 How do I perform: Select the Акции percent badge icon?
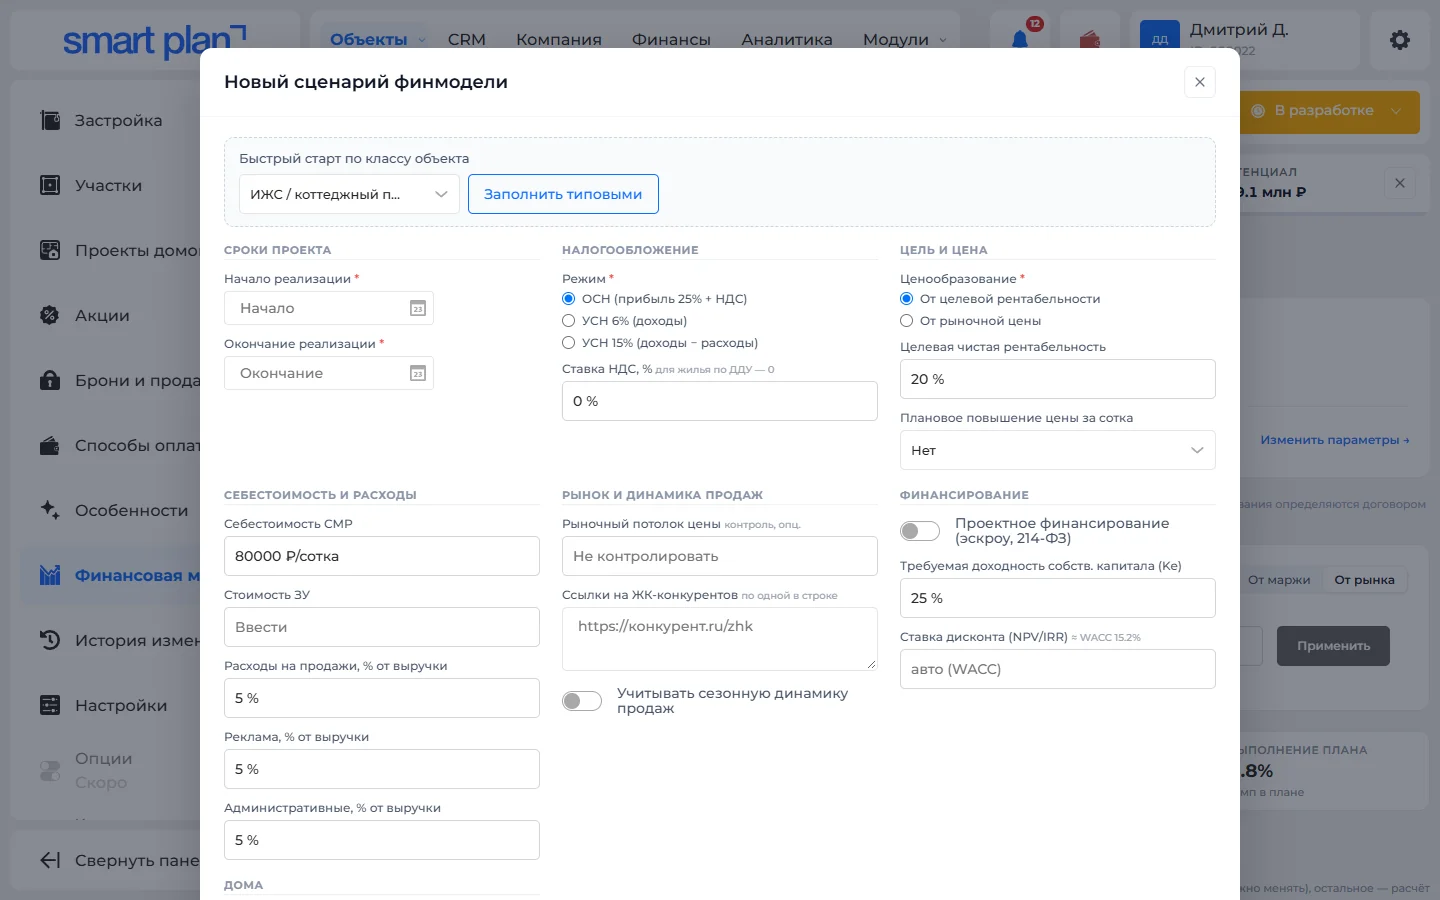coord(50,315)
